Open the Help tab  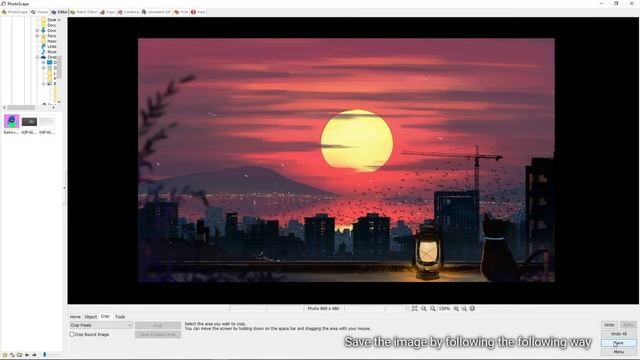(x=198, y=12)
